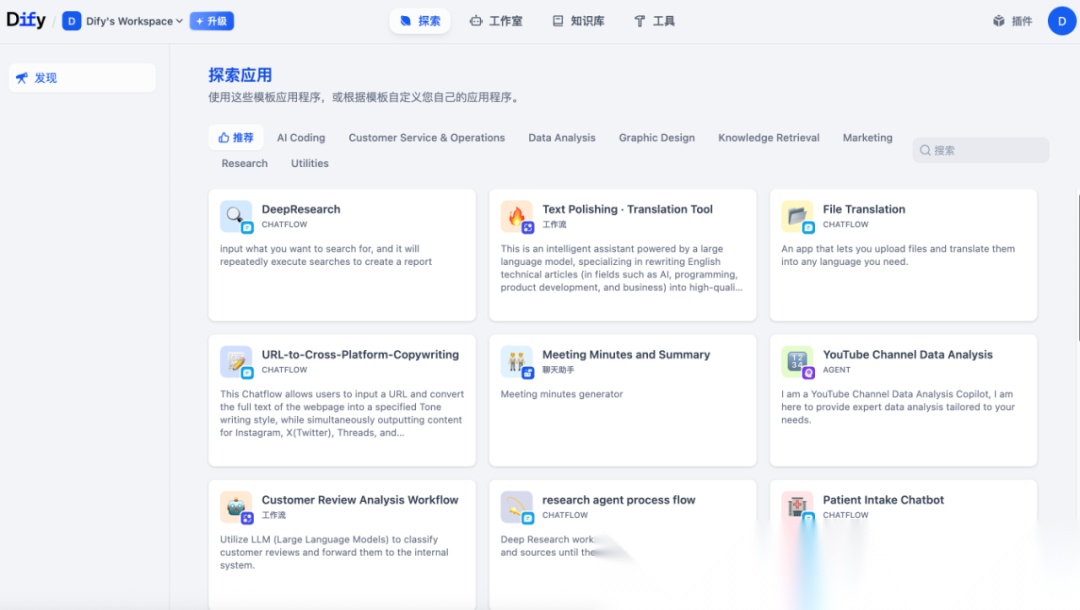Filter by Utilities category
Viewport: 1080px width, 610px height.
click(309, 163)
